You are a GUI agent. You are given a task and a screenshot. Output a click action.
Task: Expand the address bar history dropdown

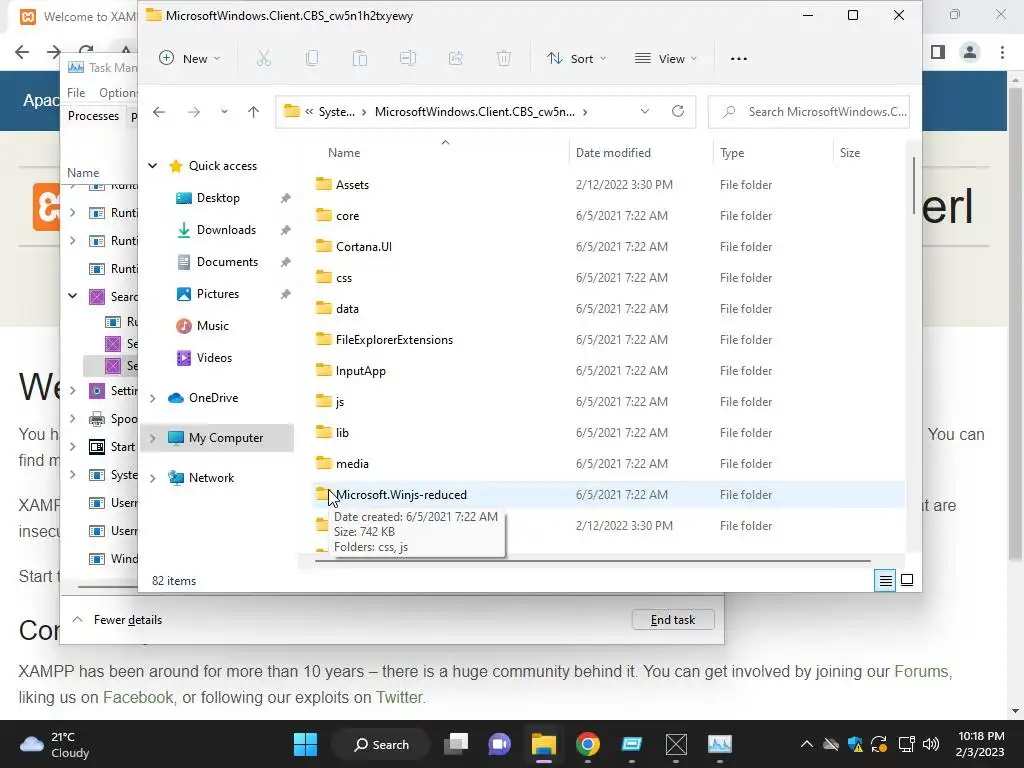645,111
